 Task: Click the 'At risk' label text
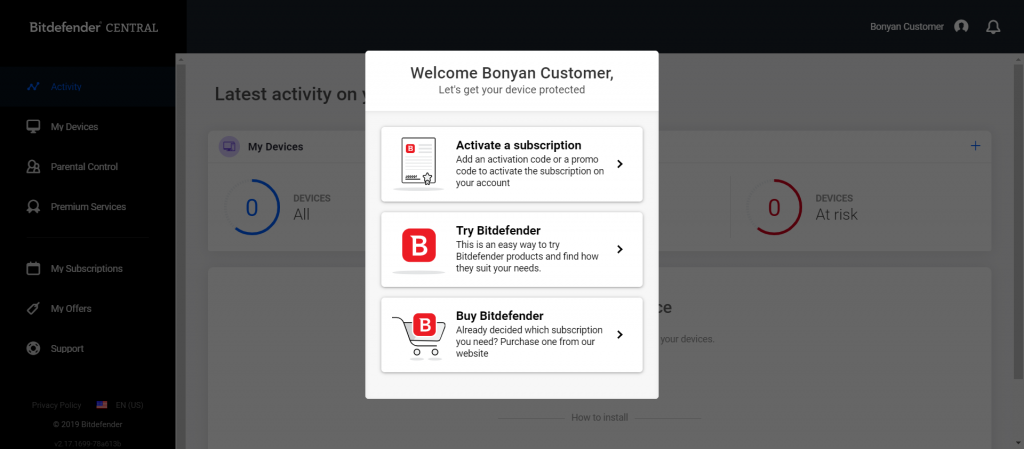click(837, 215)
